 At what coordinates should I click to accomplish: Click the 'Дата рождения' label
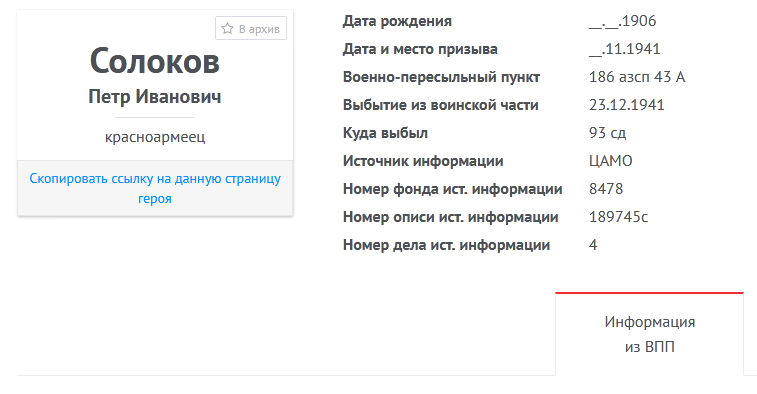click(397, 21)
